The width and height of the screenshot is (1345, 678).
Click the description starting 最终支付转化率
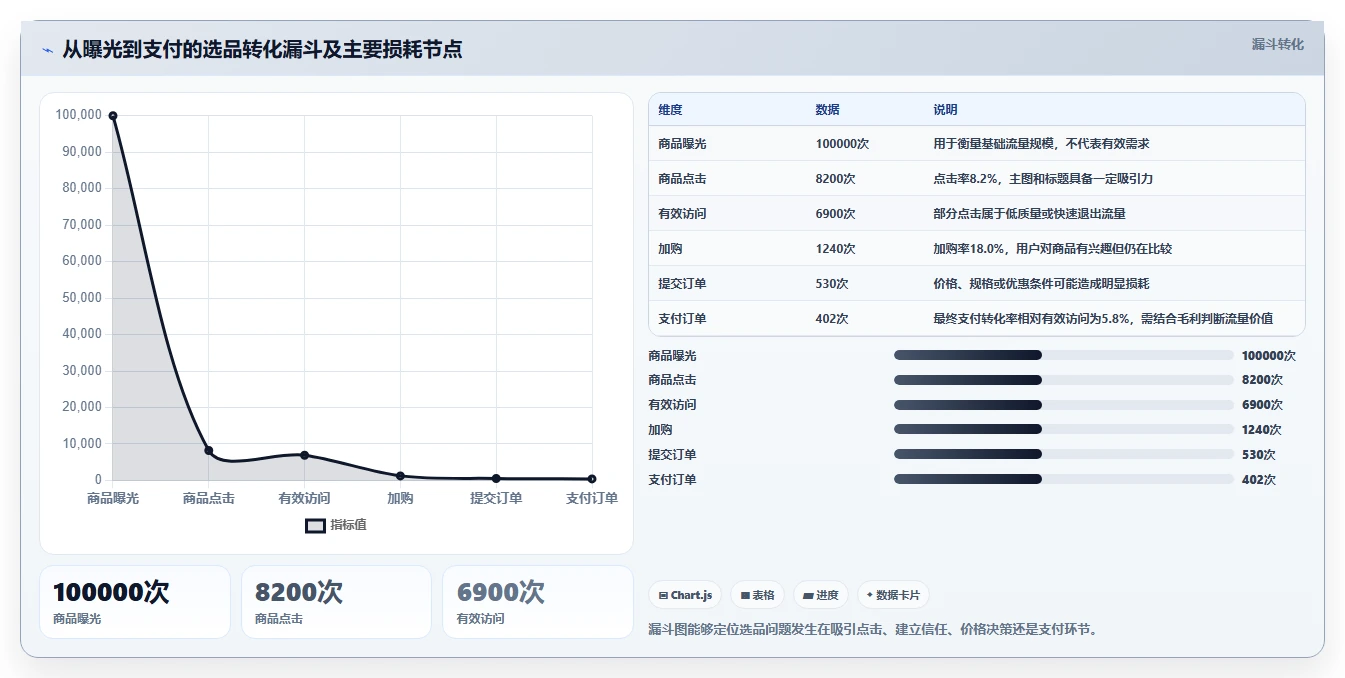pos(1103,319)
